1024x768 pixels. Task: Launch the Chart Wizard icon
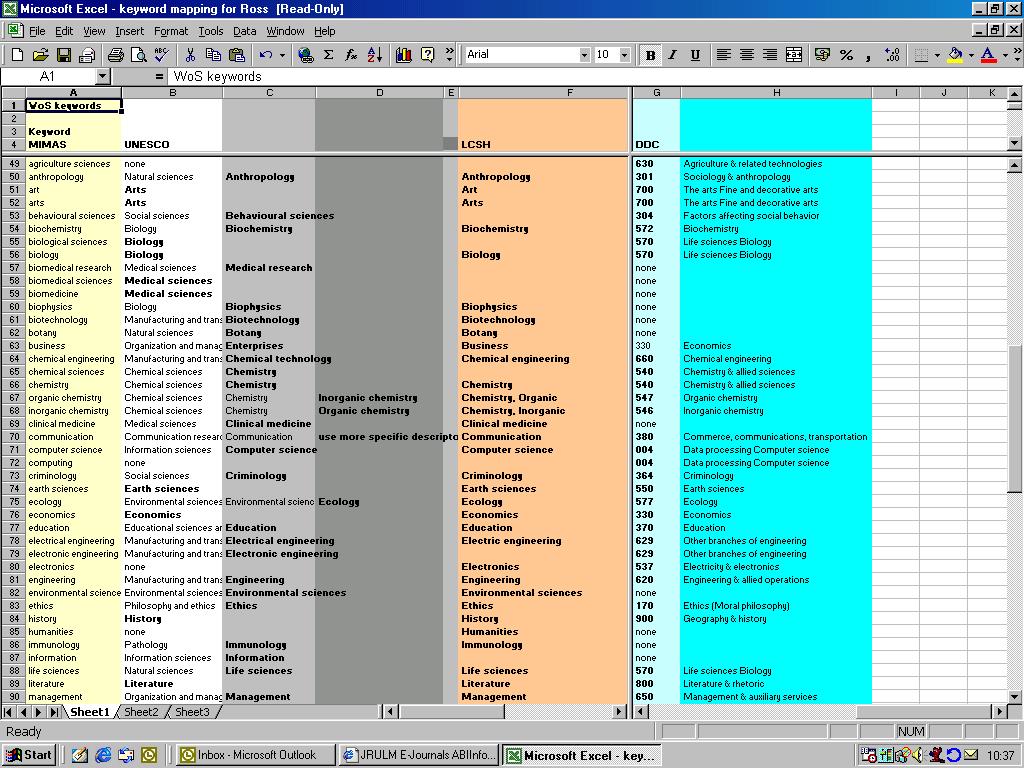click(x=404, y=55)
